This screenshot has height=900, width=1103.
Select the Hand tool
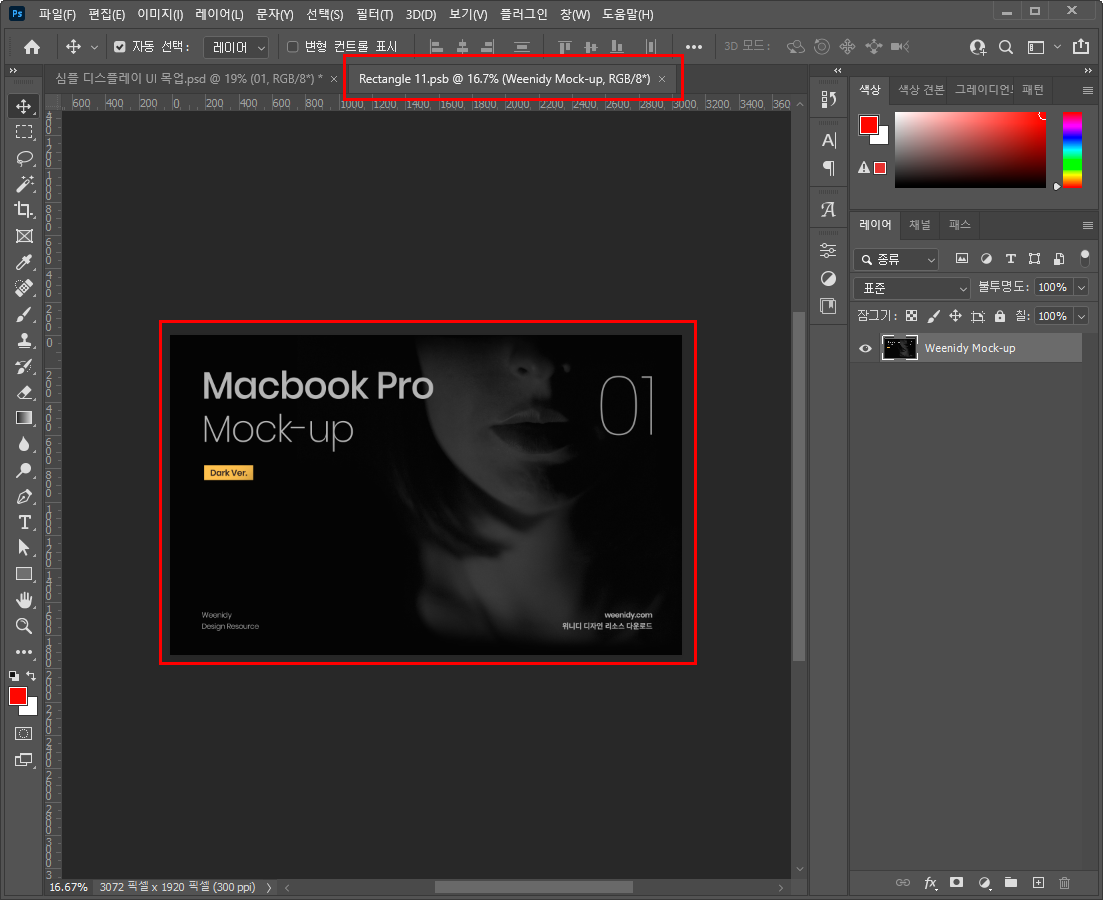coord(24,600)
